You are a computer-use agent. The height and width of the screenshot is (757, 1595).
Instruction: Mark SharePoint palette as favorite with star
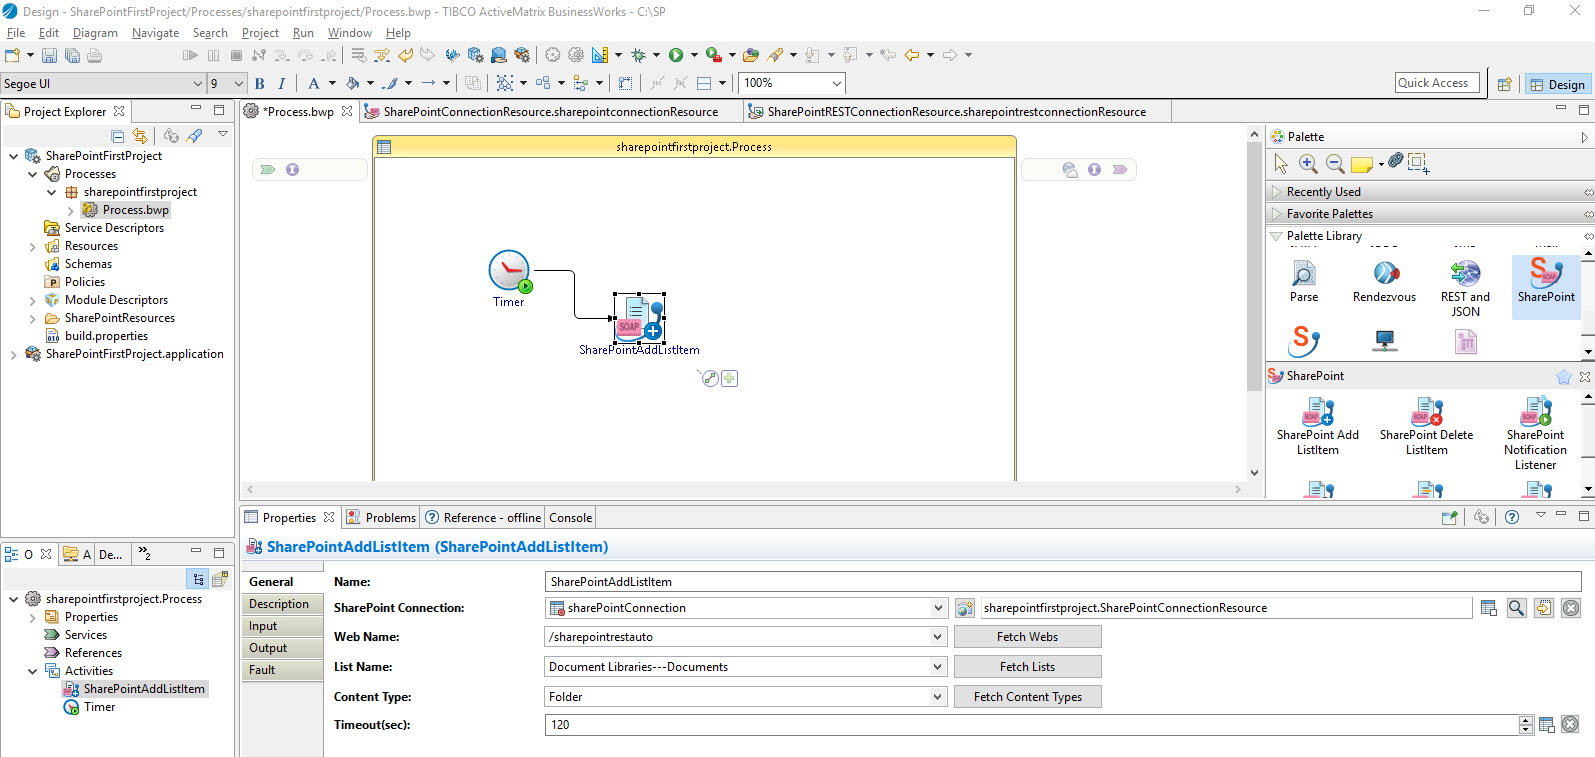pyautogui.click(x=1564, y=376)
